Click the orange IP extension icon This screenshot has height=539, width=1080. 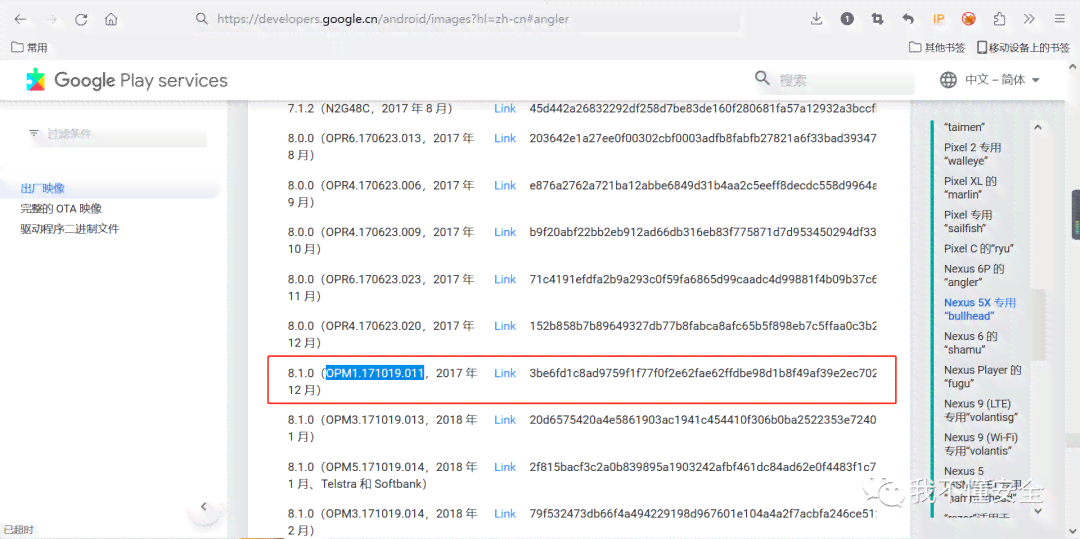point(938,19)
